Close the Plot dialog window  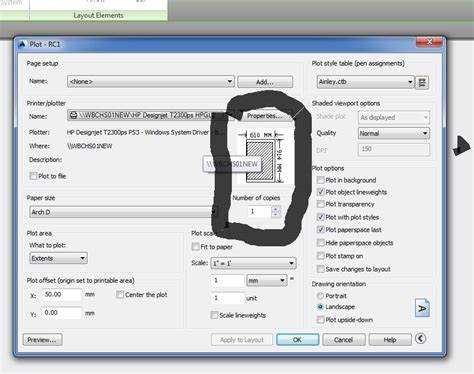(x=429, y=42)
